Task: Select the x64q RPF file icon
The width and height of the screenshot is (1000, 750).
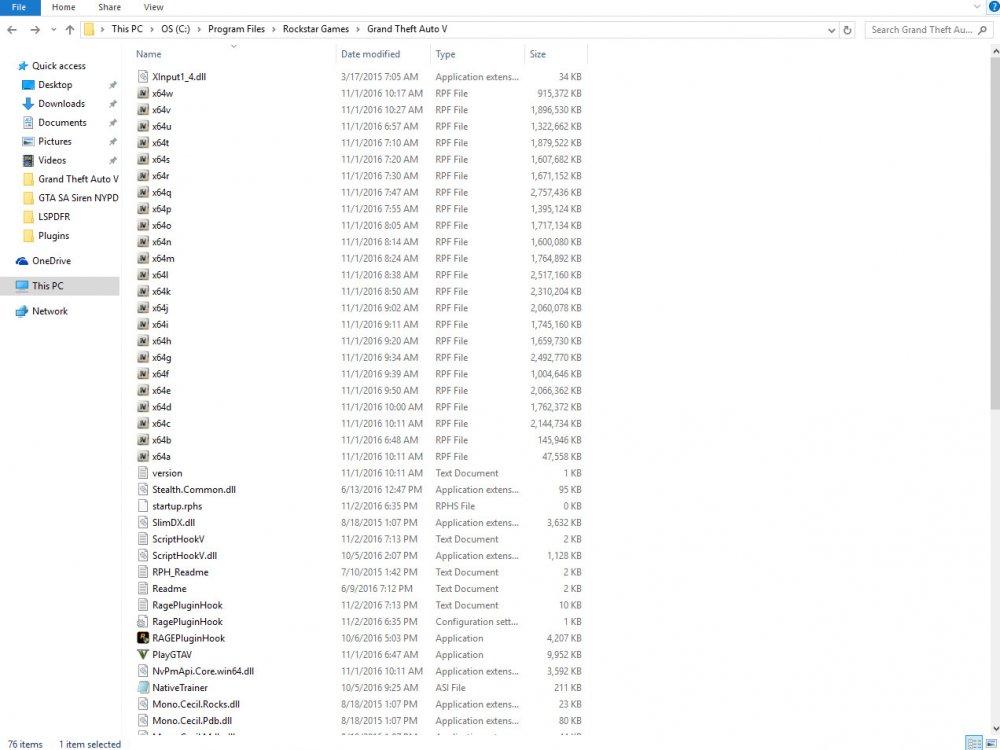Action: click(x=143, y=192)
